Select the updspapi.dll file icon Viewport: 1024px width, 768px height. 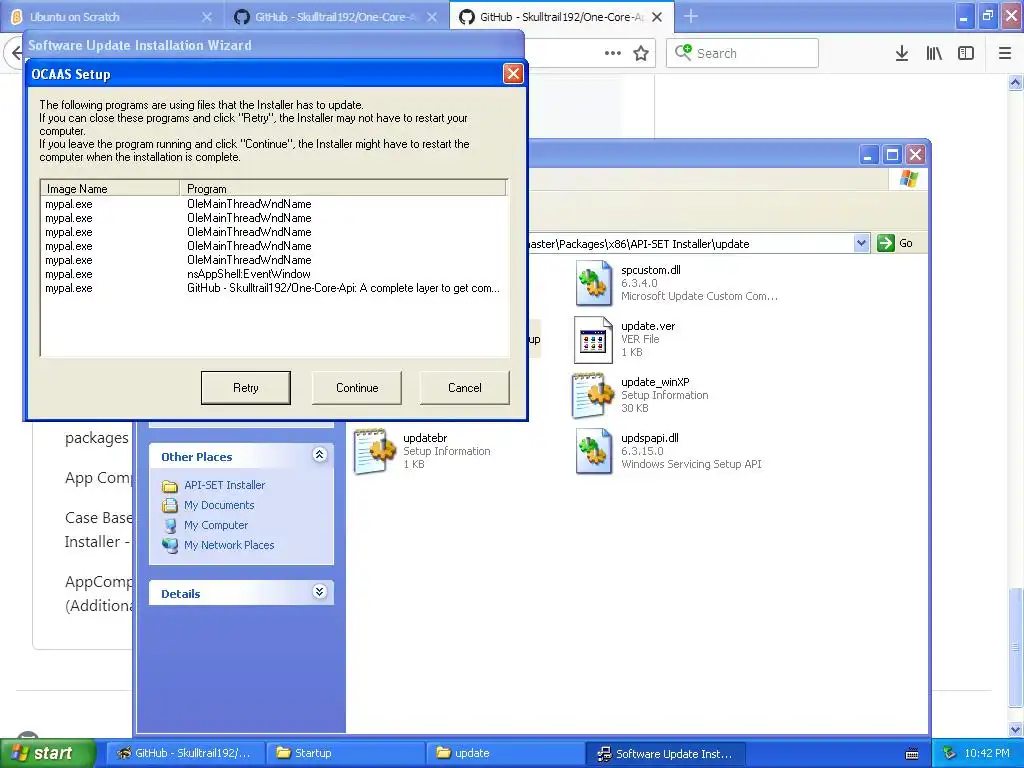coord(594,451)
